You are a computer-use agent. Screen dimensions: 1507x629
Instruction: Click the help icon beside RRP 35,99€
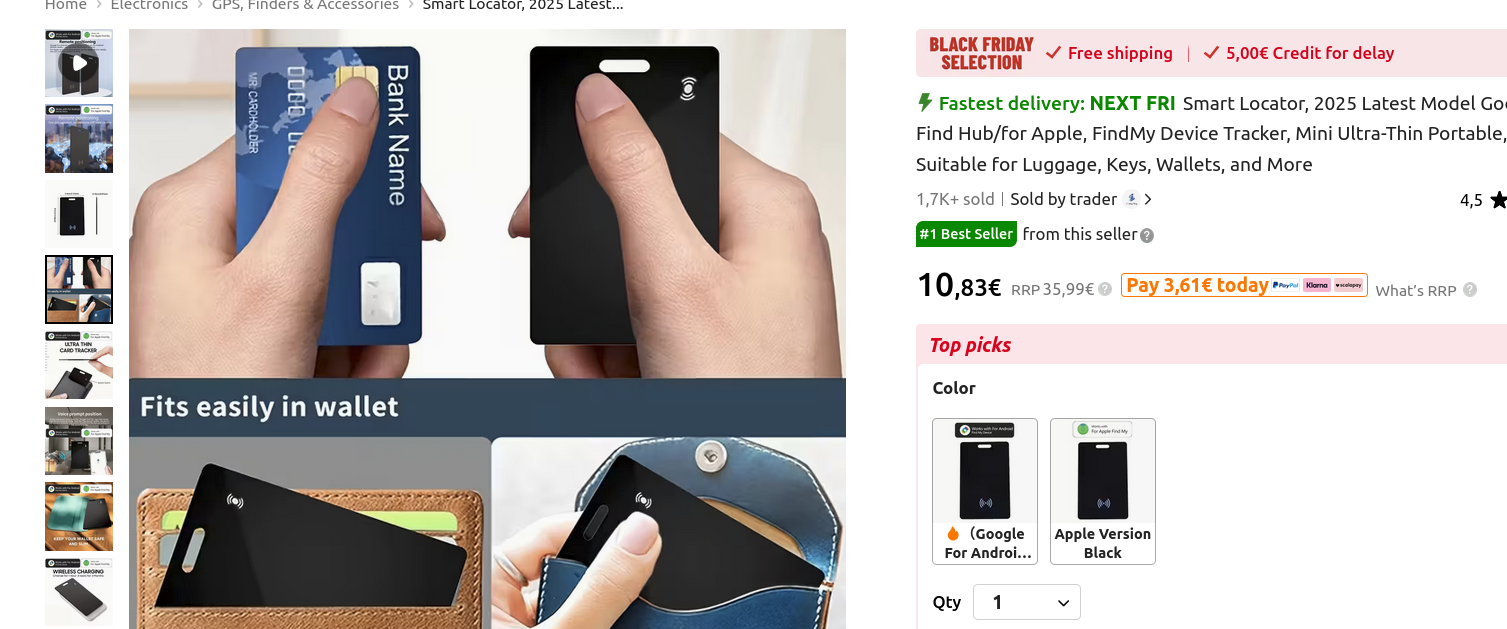coord(1105,289)
